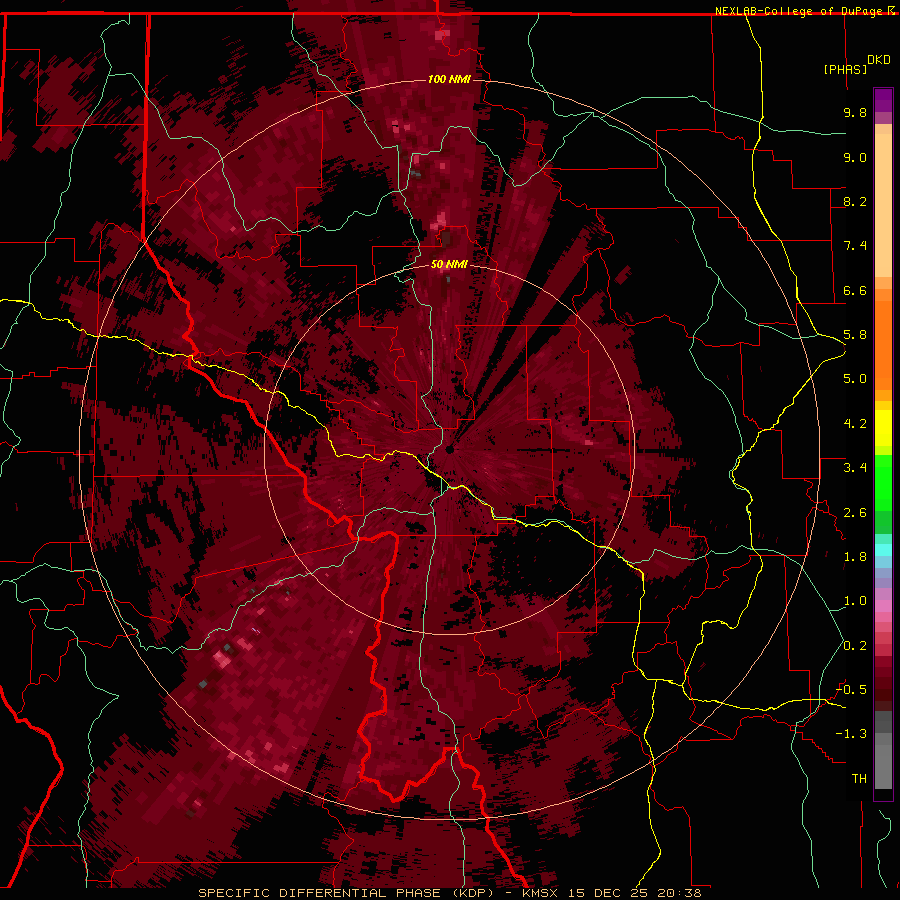Click the radar site center dot

tap(450, 450)
